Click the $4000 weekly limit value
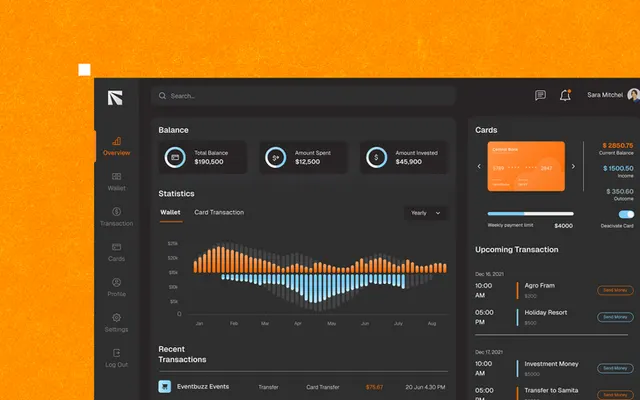Viewport: 640px width, 400px height. pyautogui.click(x=563, y=226)
